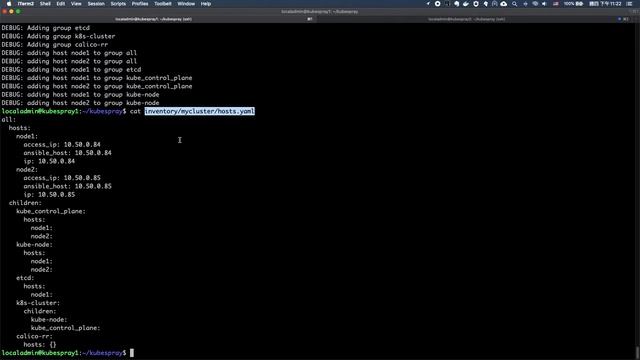The height and width of the screenshot is (360, 640).
Task: Click the location arrow menu bar icon
Action: click(428, 4)
